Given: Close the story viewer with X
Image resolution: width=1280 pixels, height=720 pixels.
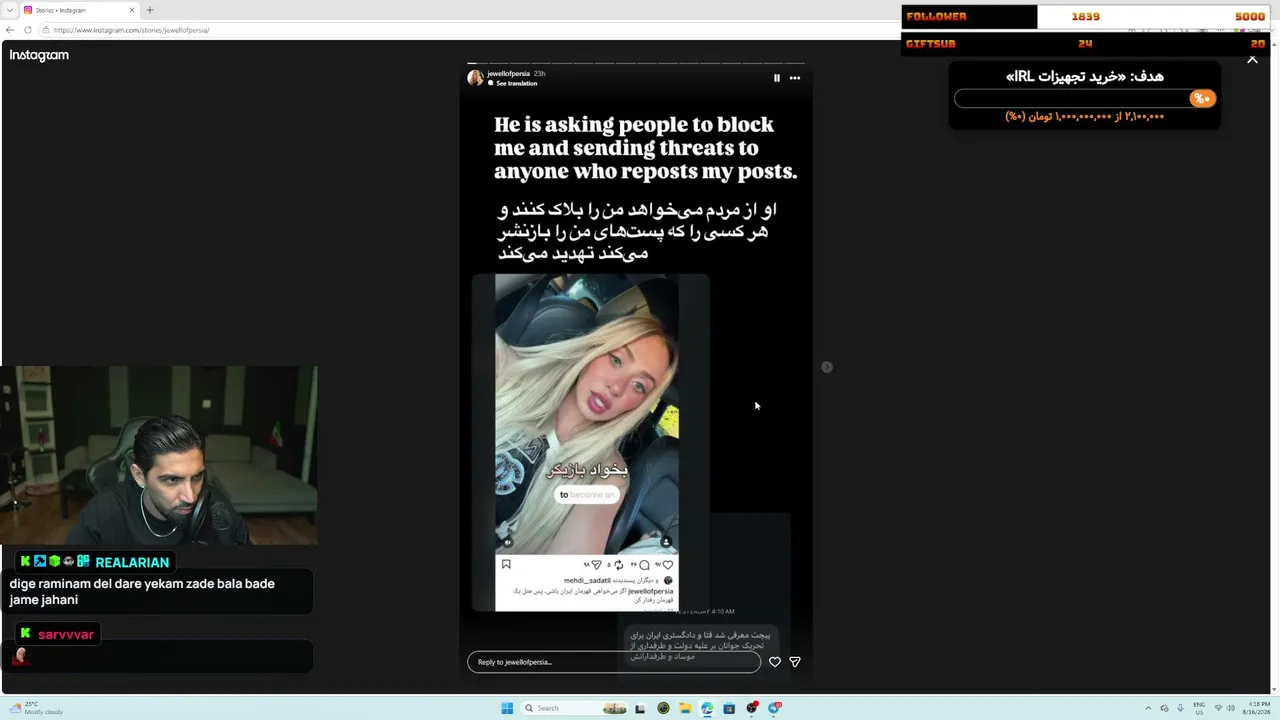Looking at the screenshot, I should 1252,59.
